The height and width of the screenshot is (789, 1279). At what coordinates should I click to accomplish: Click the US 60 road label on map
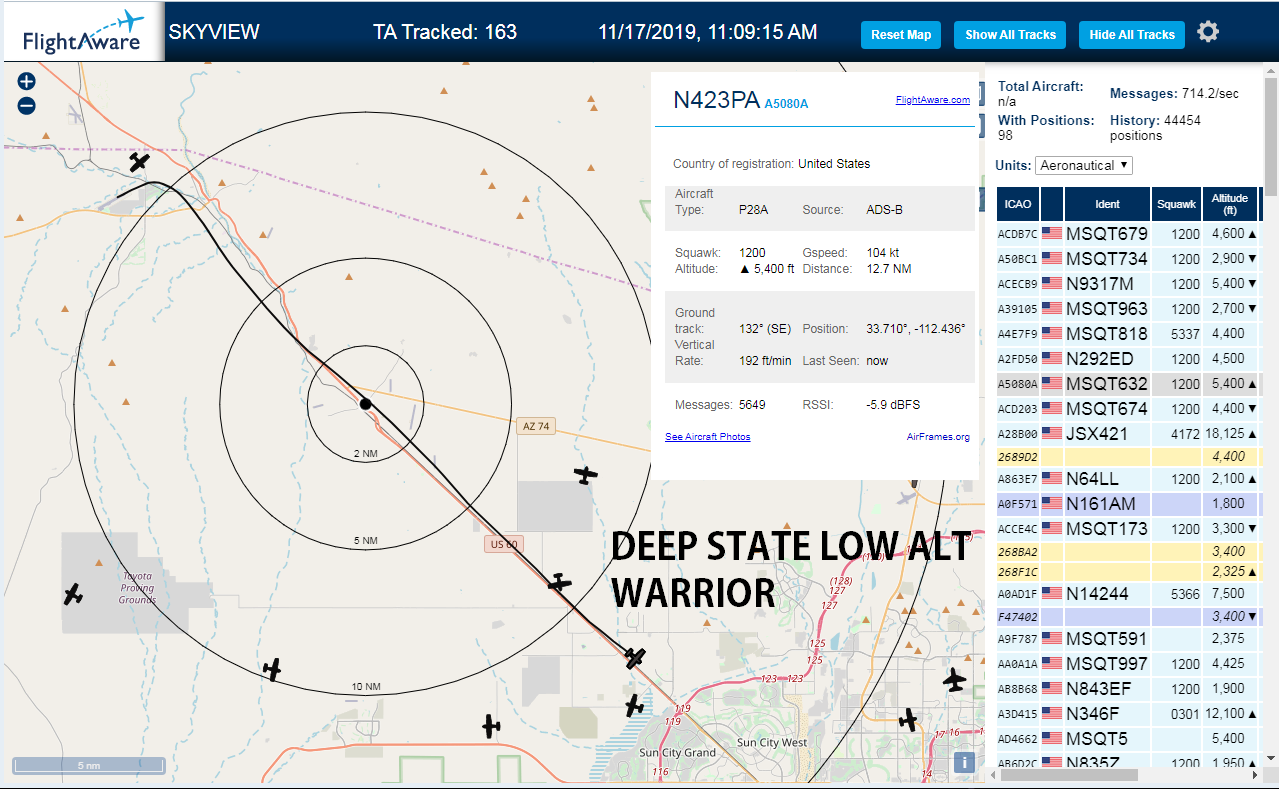(502, 544)
